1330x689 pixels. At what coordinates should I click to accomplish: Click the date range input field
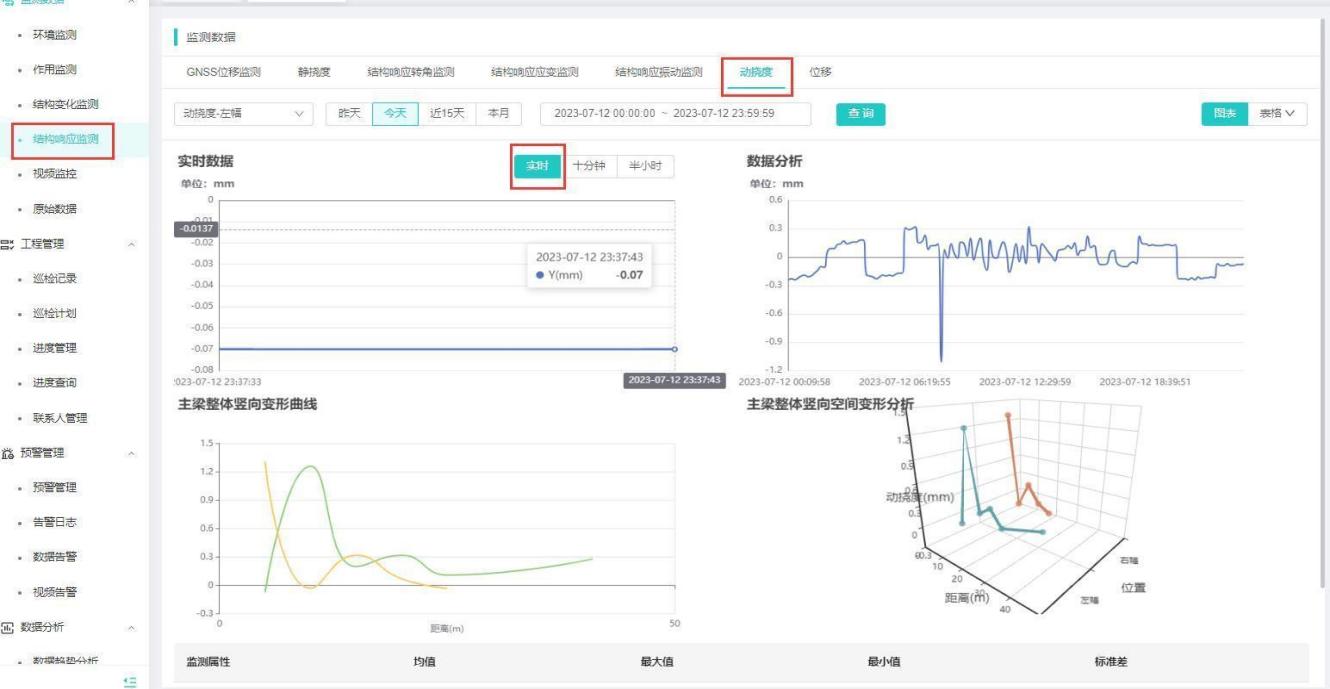(676, 114)
